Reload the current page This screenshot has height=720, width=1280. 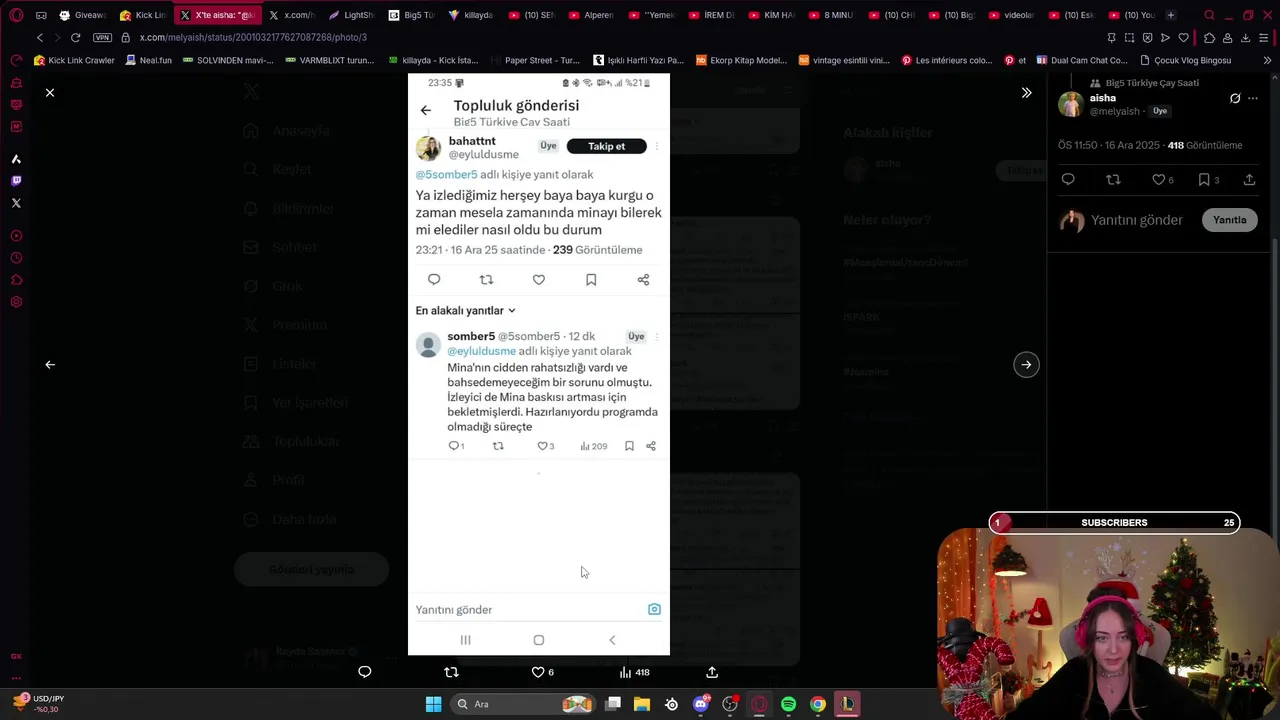tap(75, 37)
